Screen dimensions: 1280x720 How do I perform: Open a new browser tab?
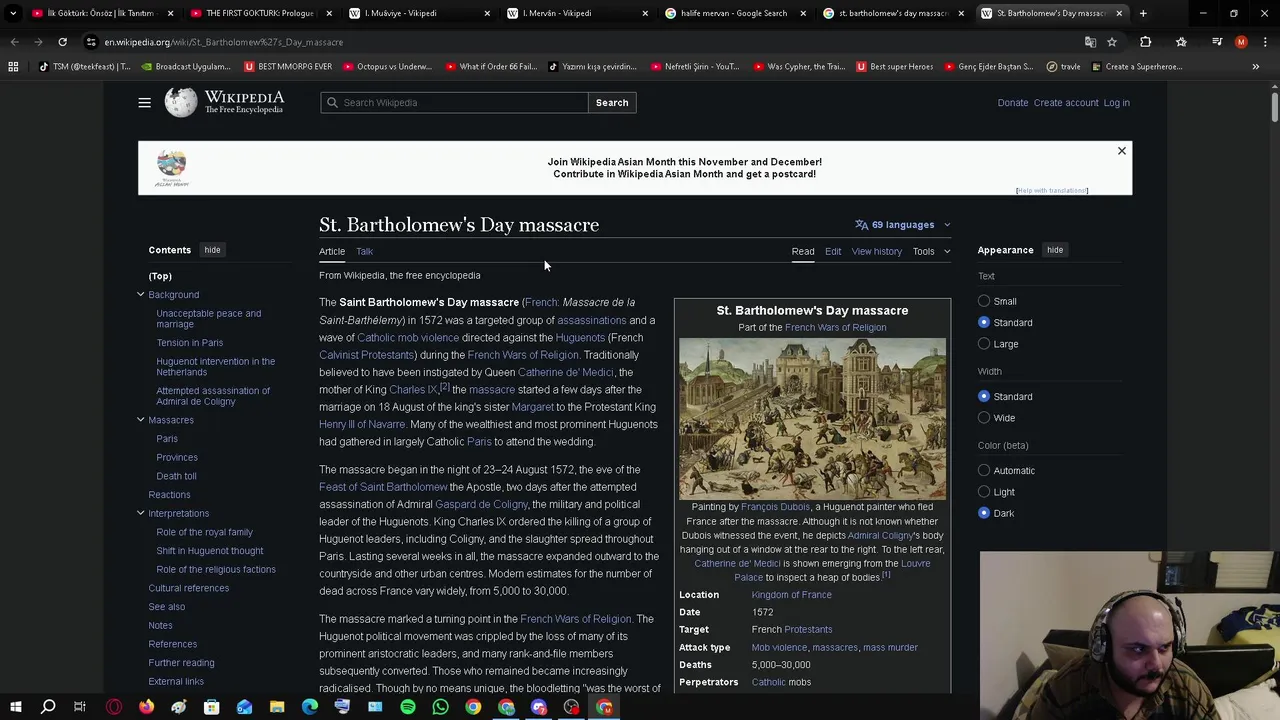coord(1143,13)
